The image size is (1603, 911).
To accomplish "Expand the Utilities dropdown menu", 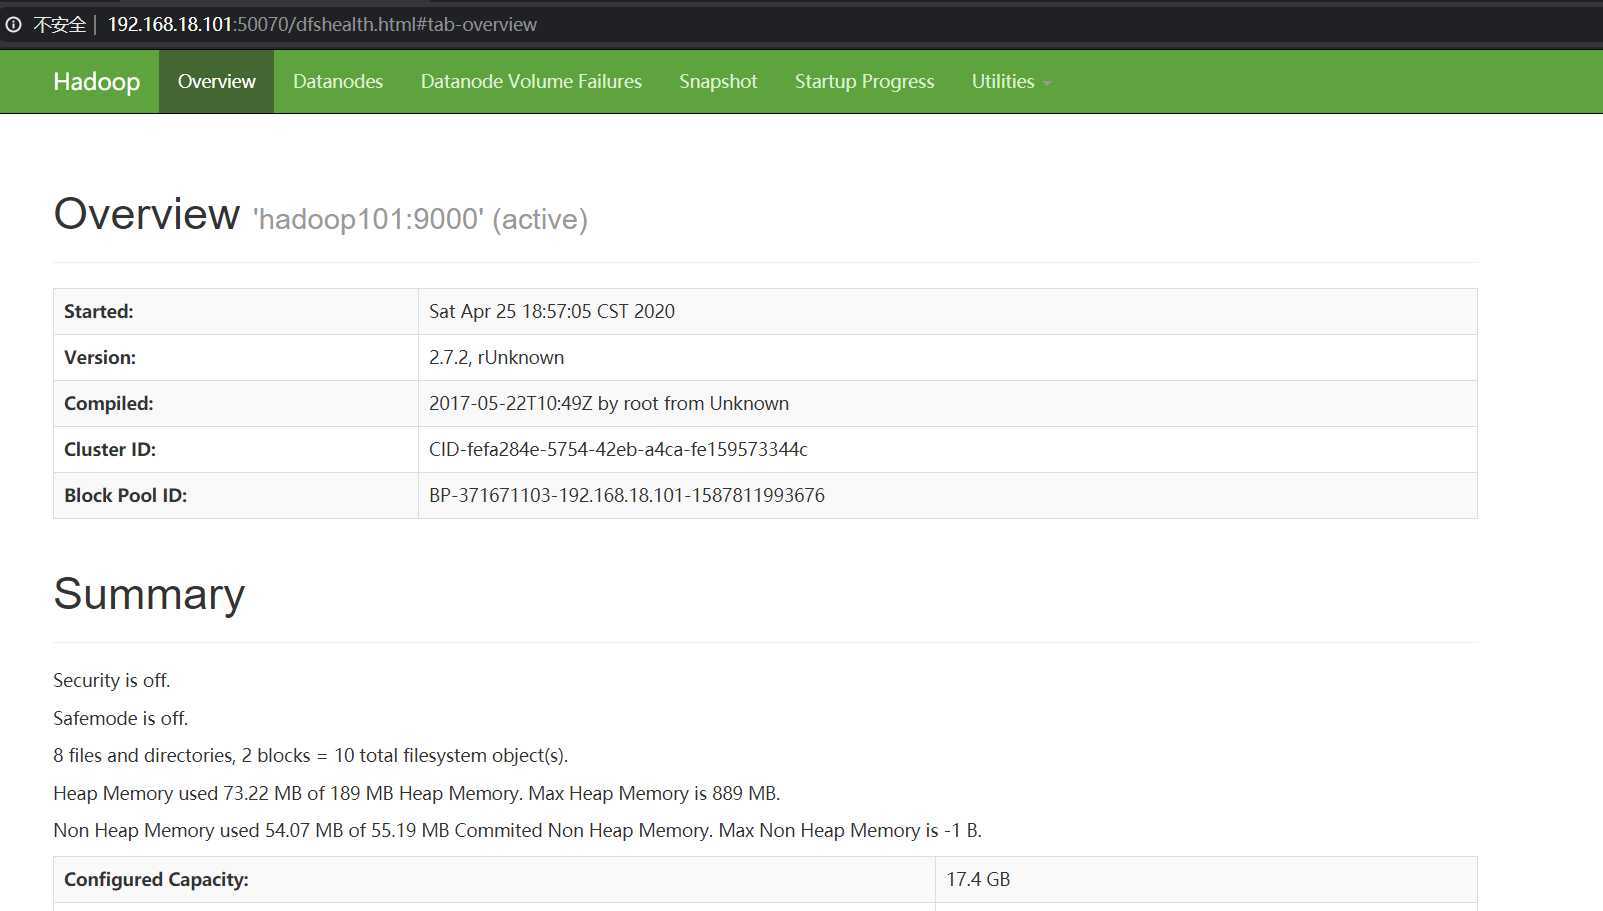I will pyautogui.click(x=1011, y=82).
